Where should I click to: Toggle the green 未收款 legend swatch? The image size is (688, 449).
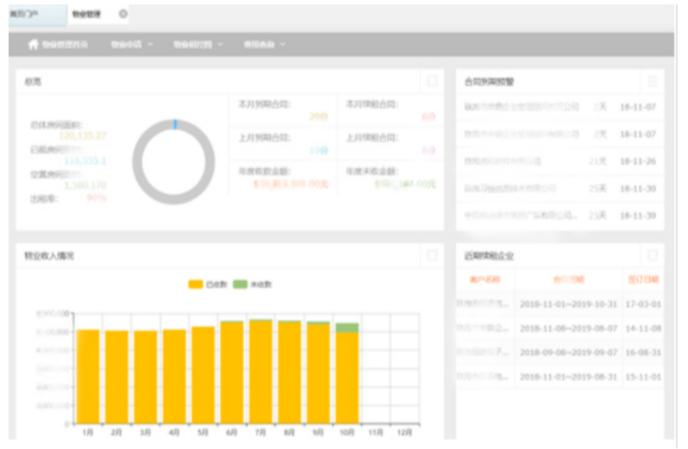tap(240, 284)
